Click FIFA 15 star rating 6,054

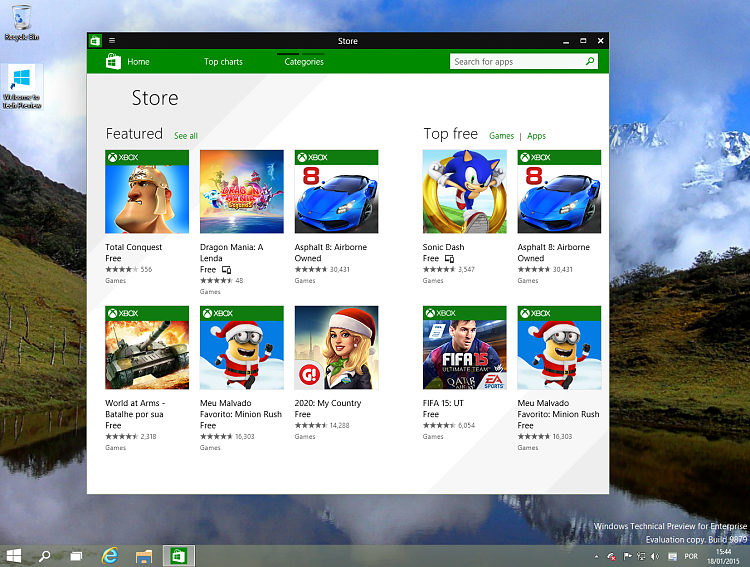(x=449, y=425)
